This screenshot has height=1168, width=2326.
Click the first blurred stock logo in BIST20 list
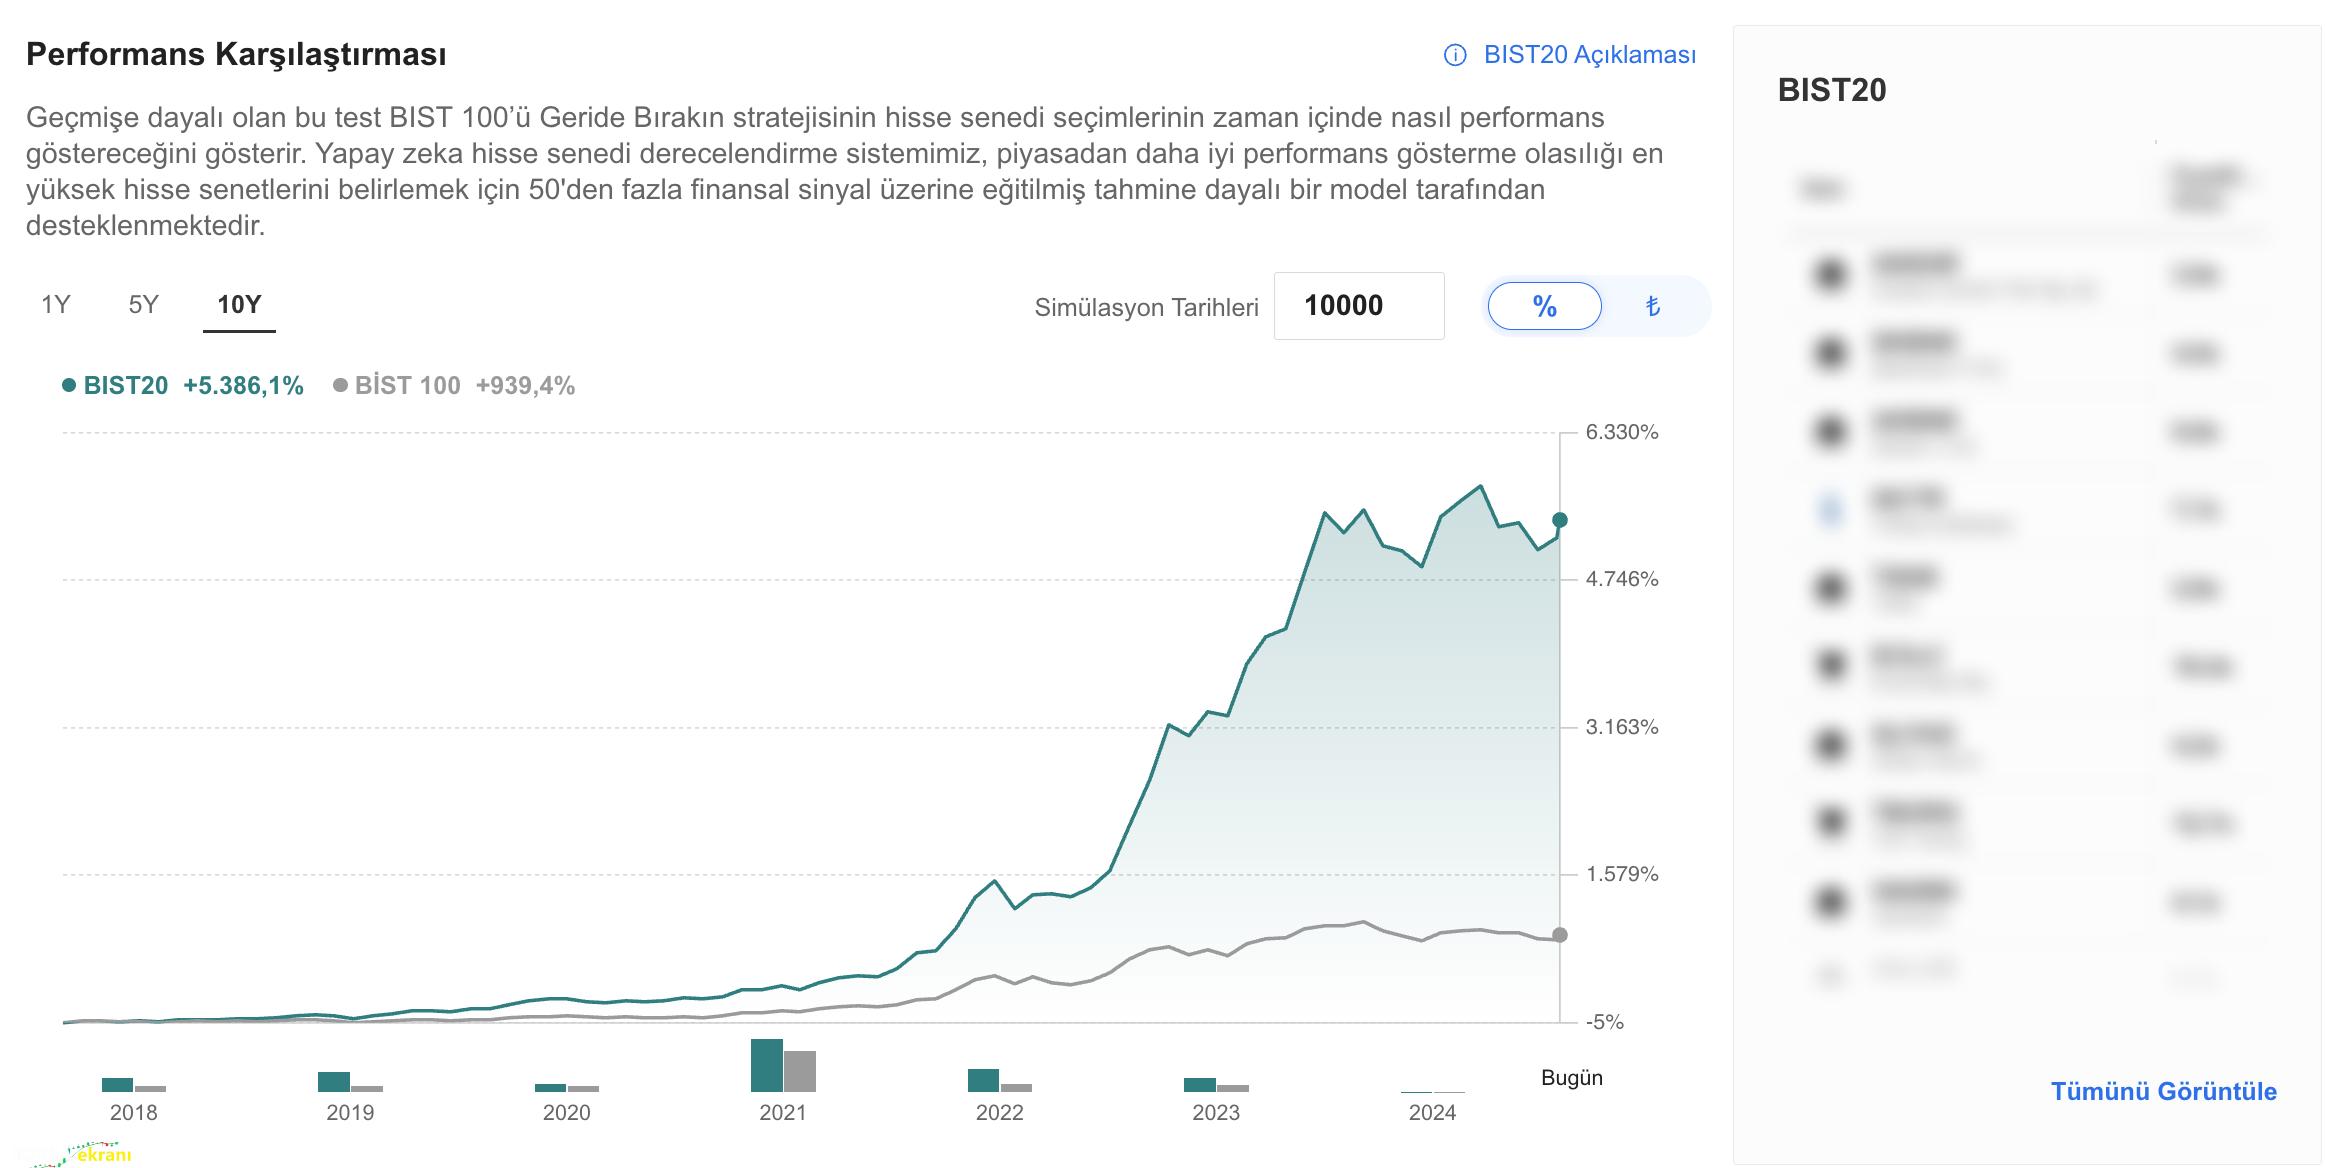(x=1831, y=274)
